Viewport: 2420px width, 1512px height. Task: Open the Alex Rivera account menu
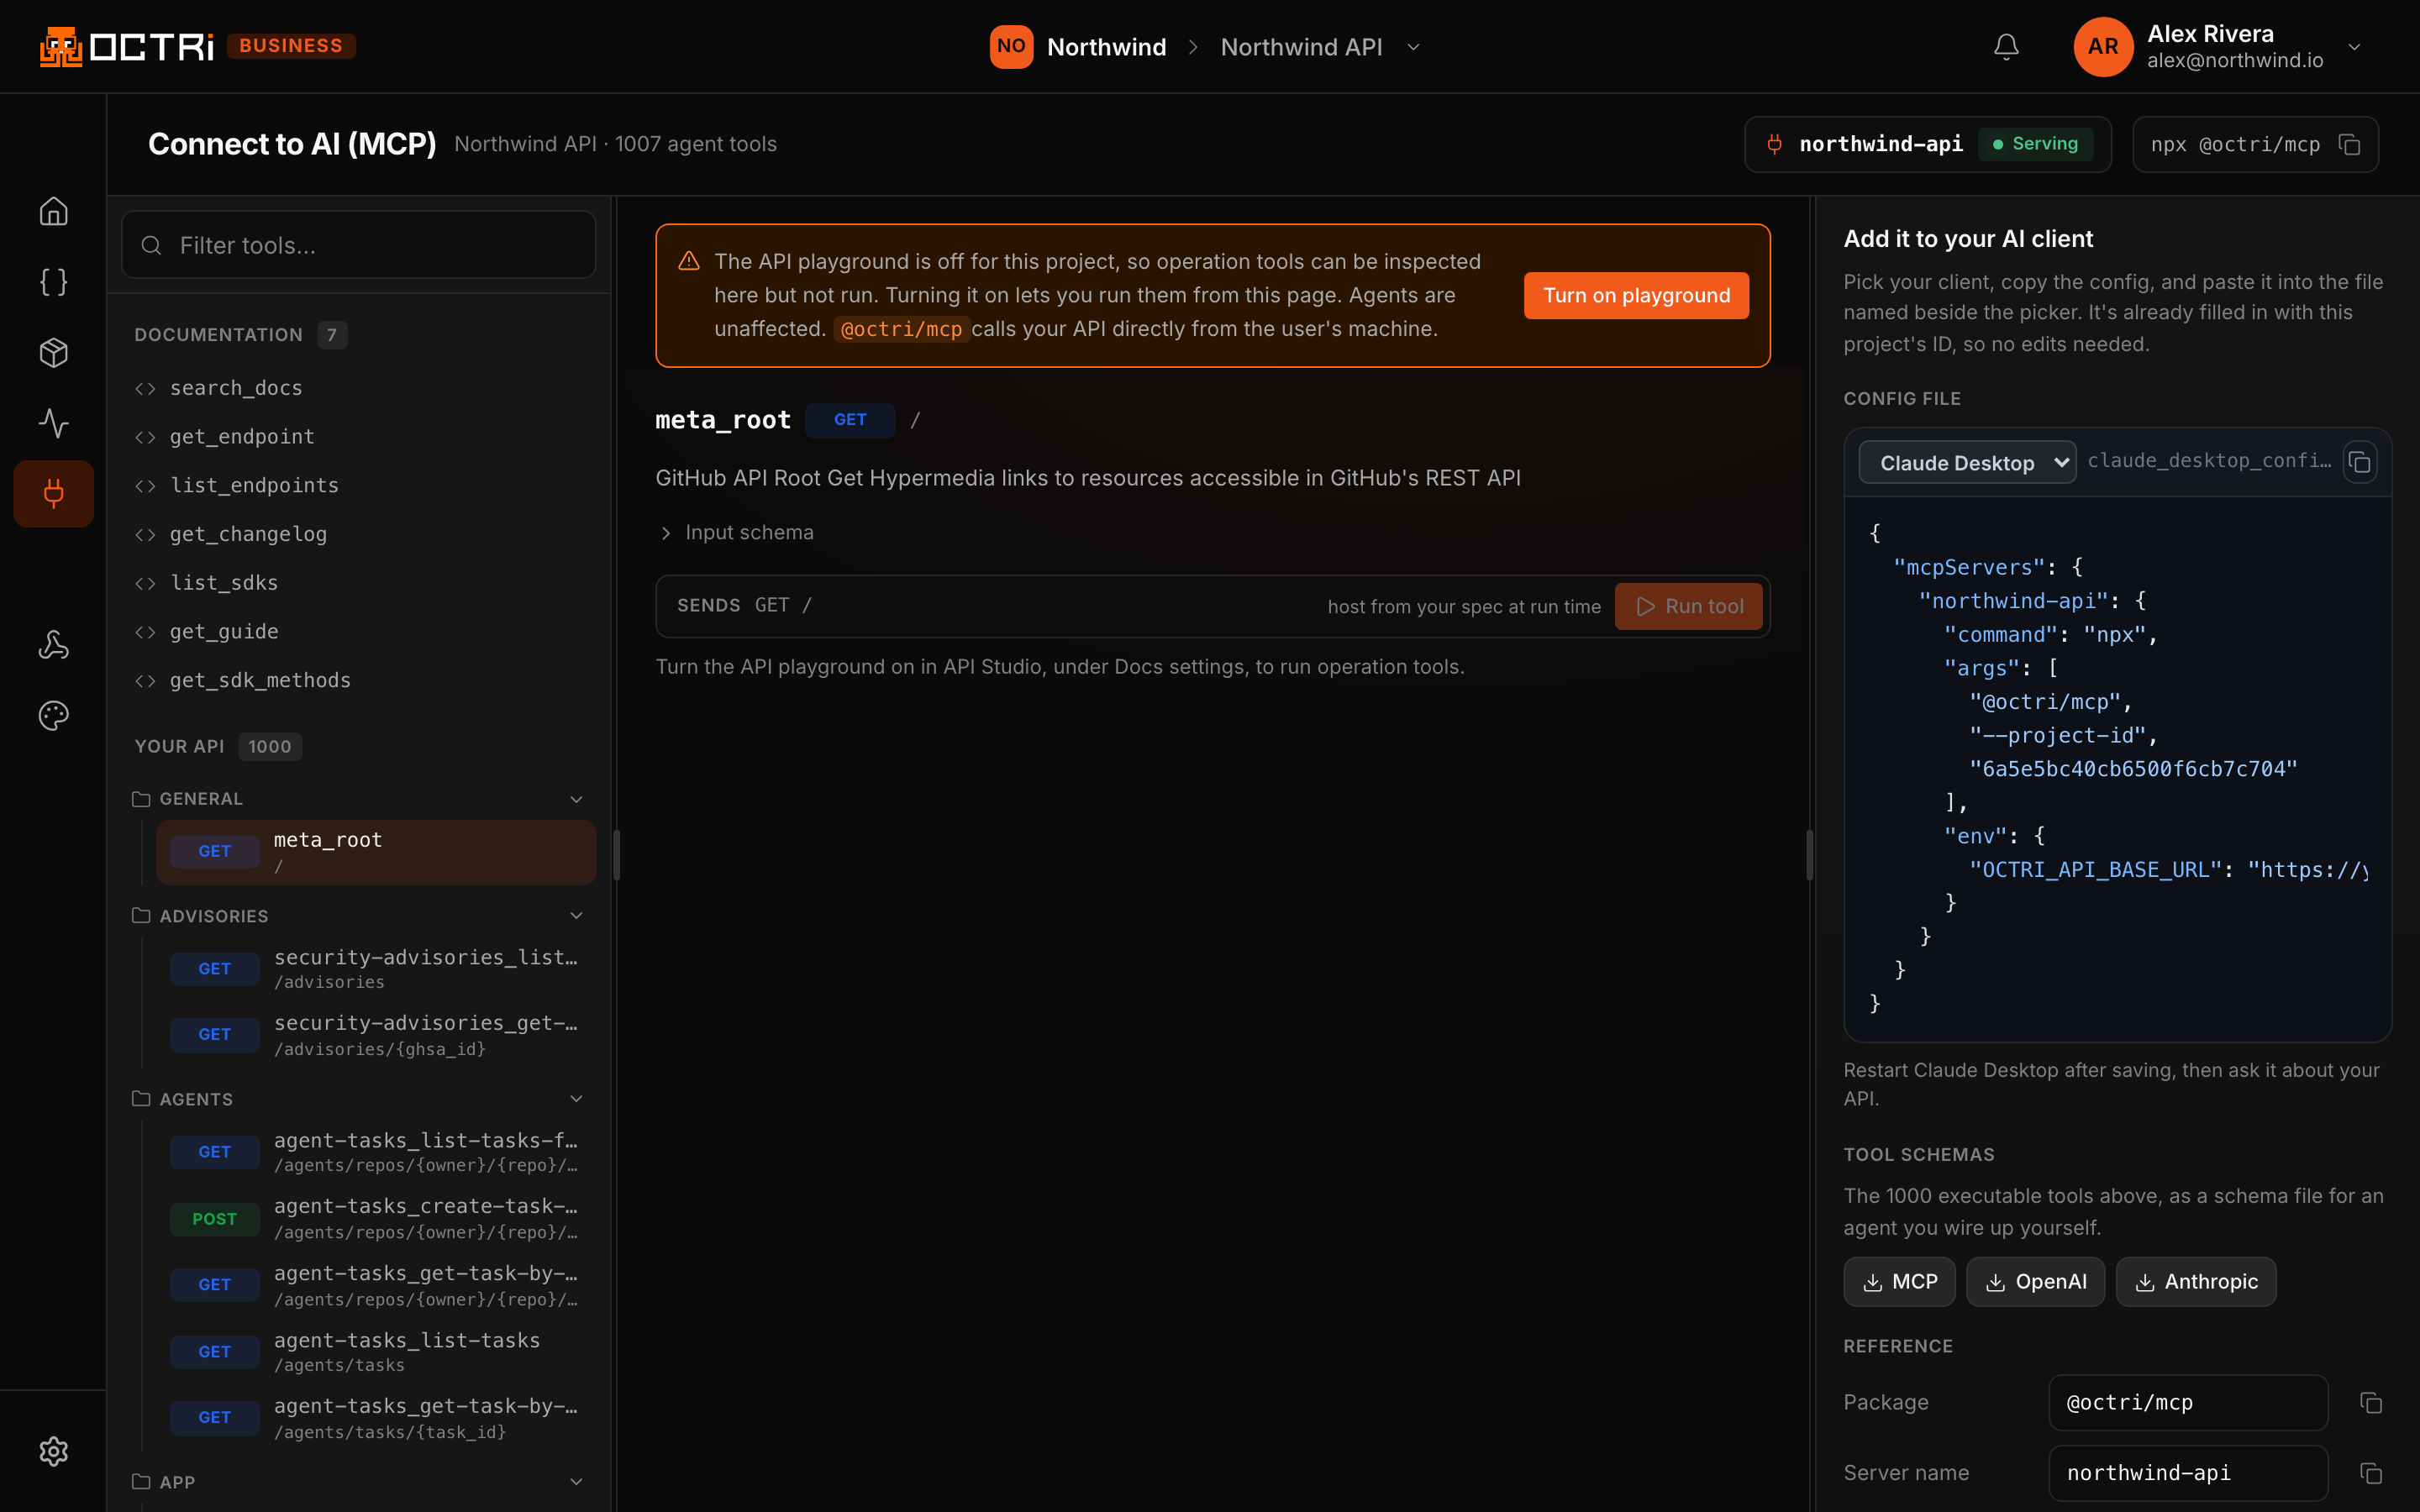[x=2355, y=47]
